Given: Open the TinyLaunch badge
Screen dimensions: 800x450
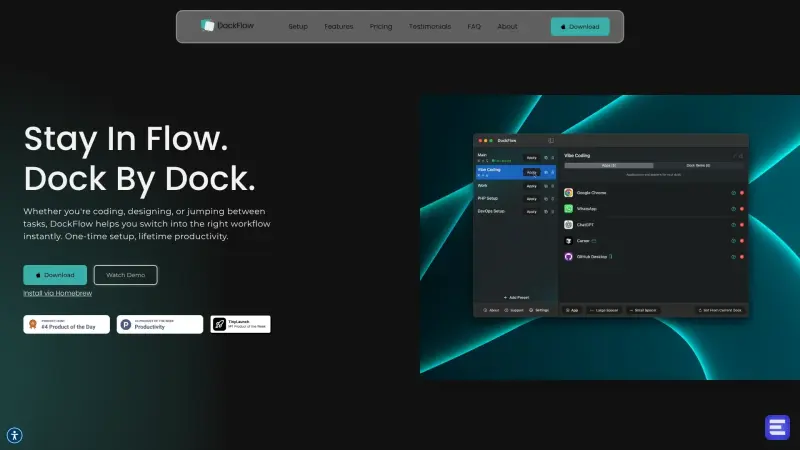Looking at the screenshot, I should [240, 324].
